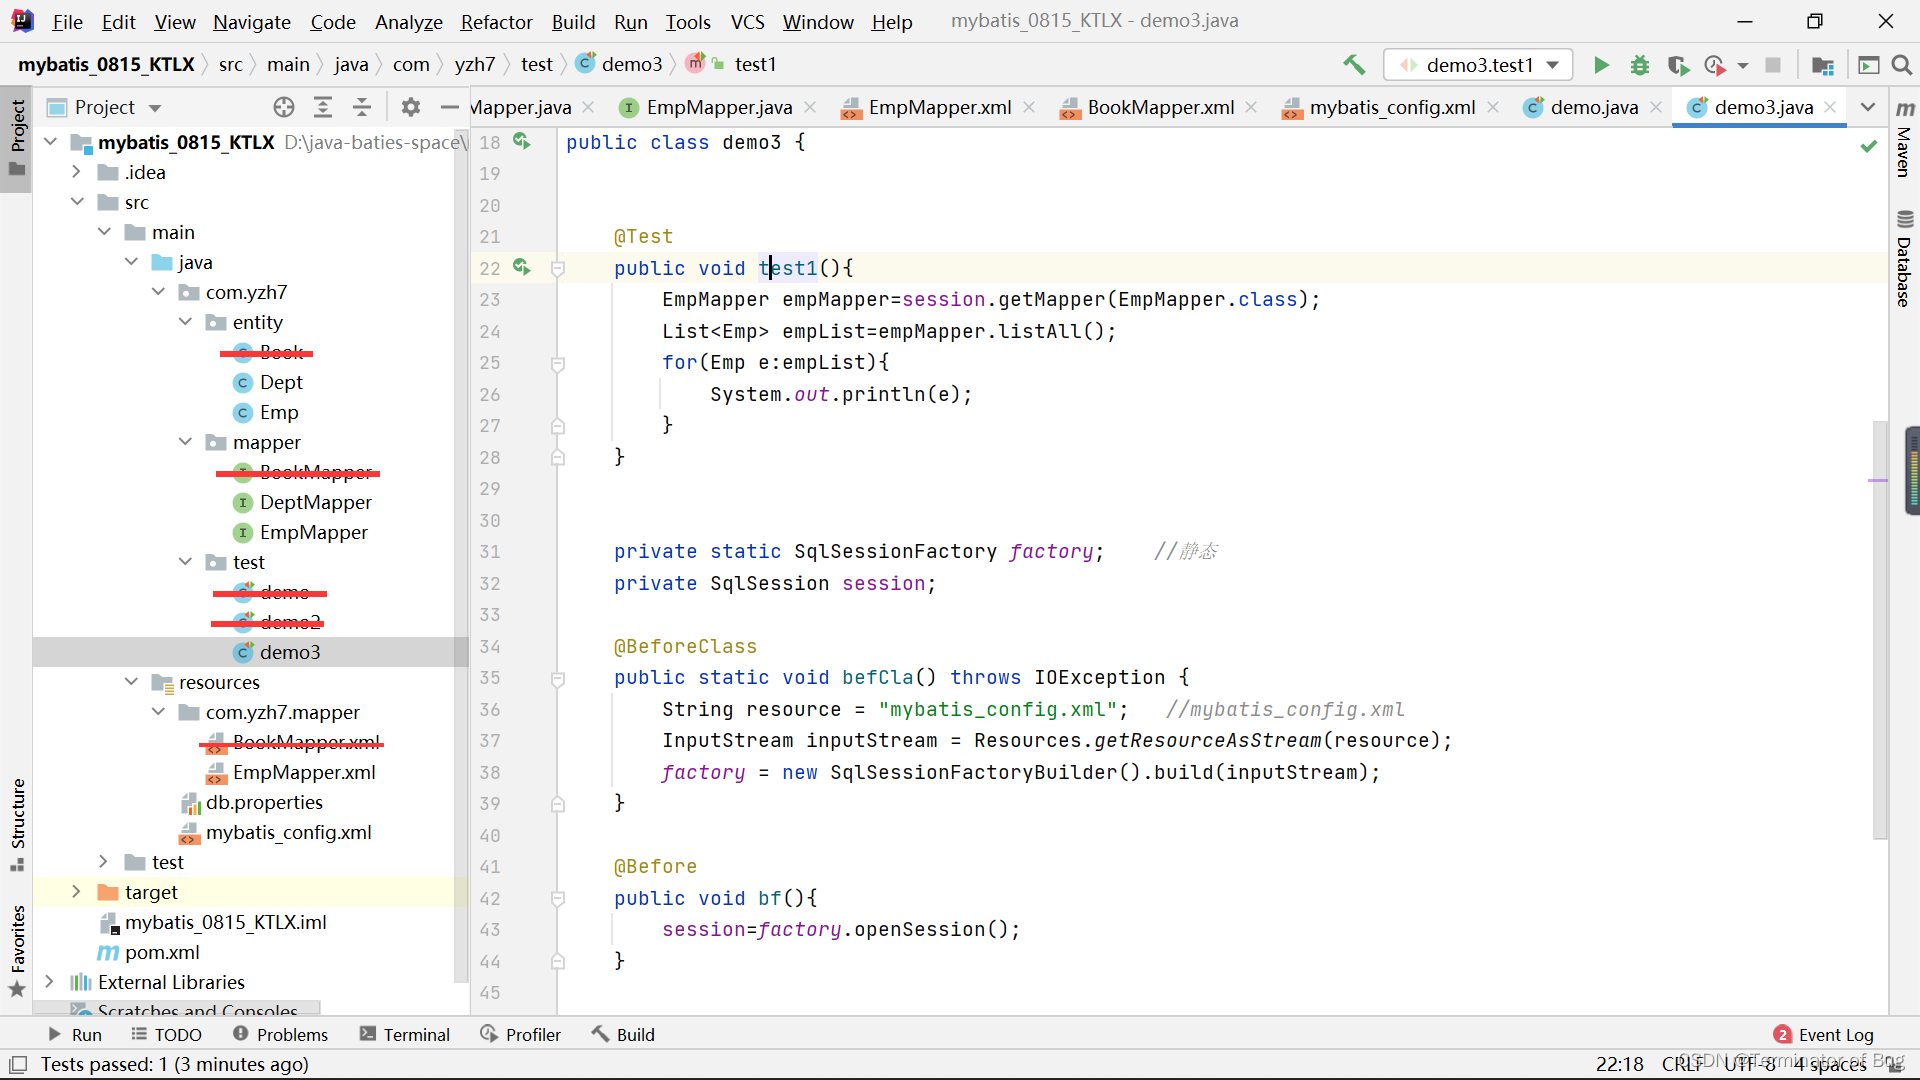Click the run gutter icon beside line 22
The image size is (1920, 1080).
pyautogui.click(x=522, y=267)
